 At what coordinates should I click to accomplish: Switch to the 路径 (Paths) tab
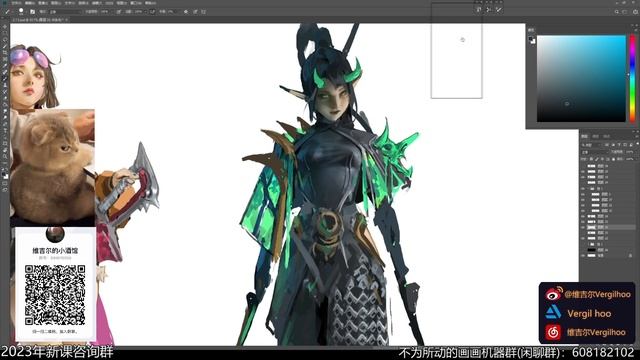click(x=606, y=136)
